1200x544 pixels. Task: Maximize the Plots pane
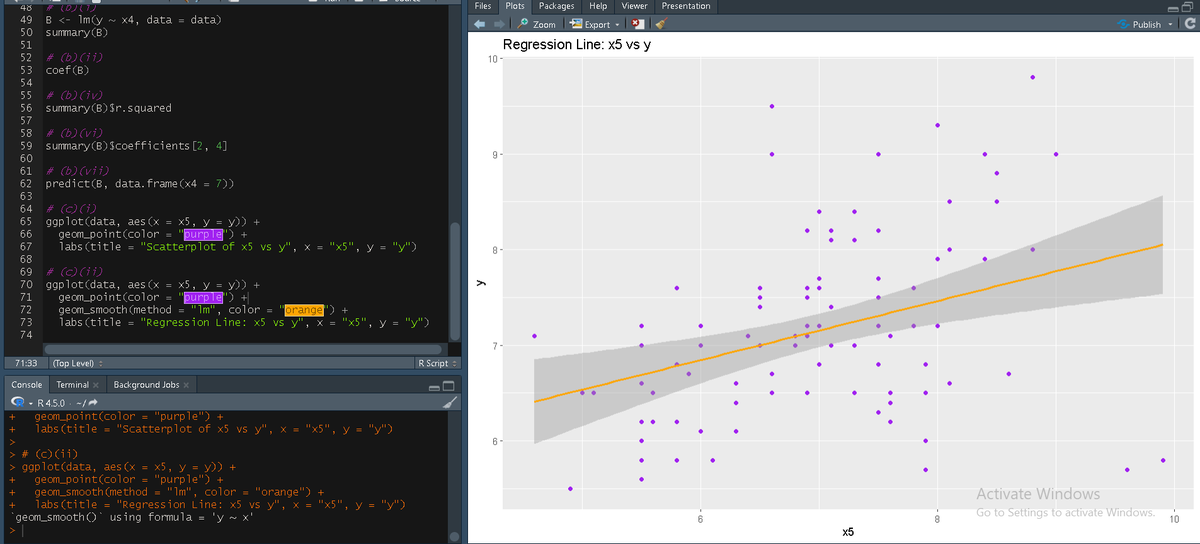pos(1189,6)
